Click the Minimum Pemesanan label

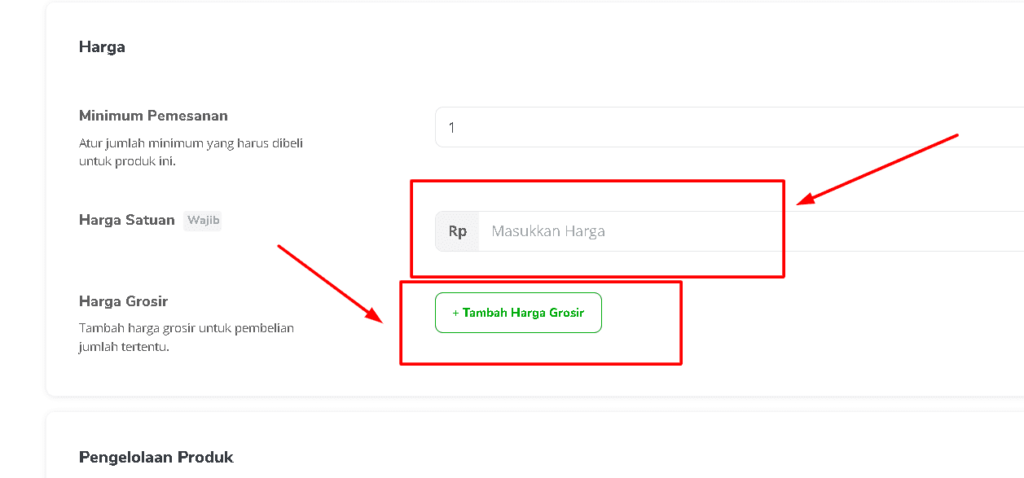153,116
